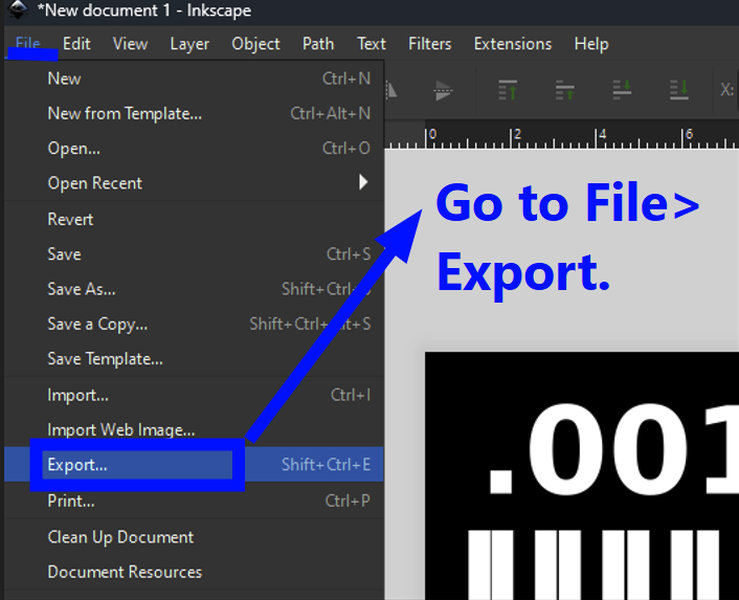Open the Layer menu
The height and width of the screenshot is (600, 739).
click(189, 44)
